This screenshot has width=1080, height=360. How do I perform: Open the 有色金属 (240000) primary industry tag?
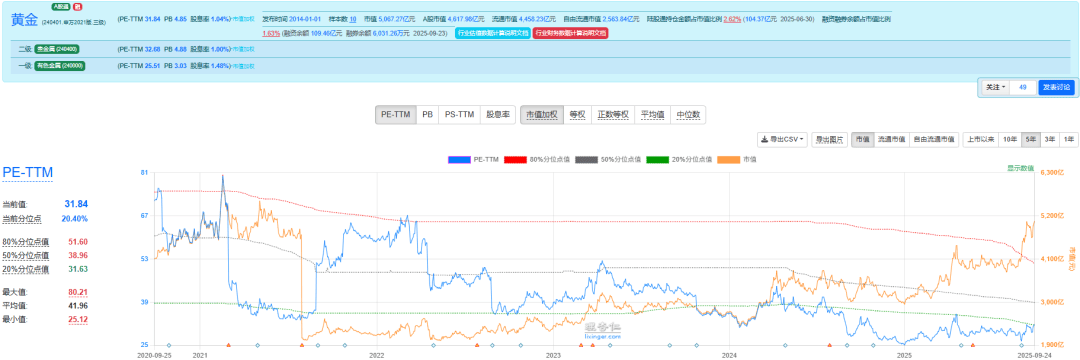point(59,66)
